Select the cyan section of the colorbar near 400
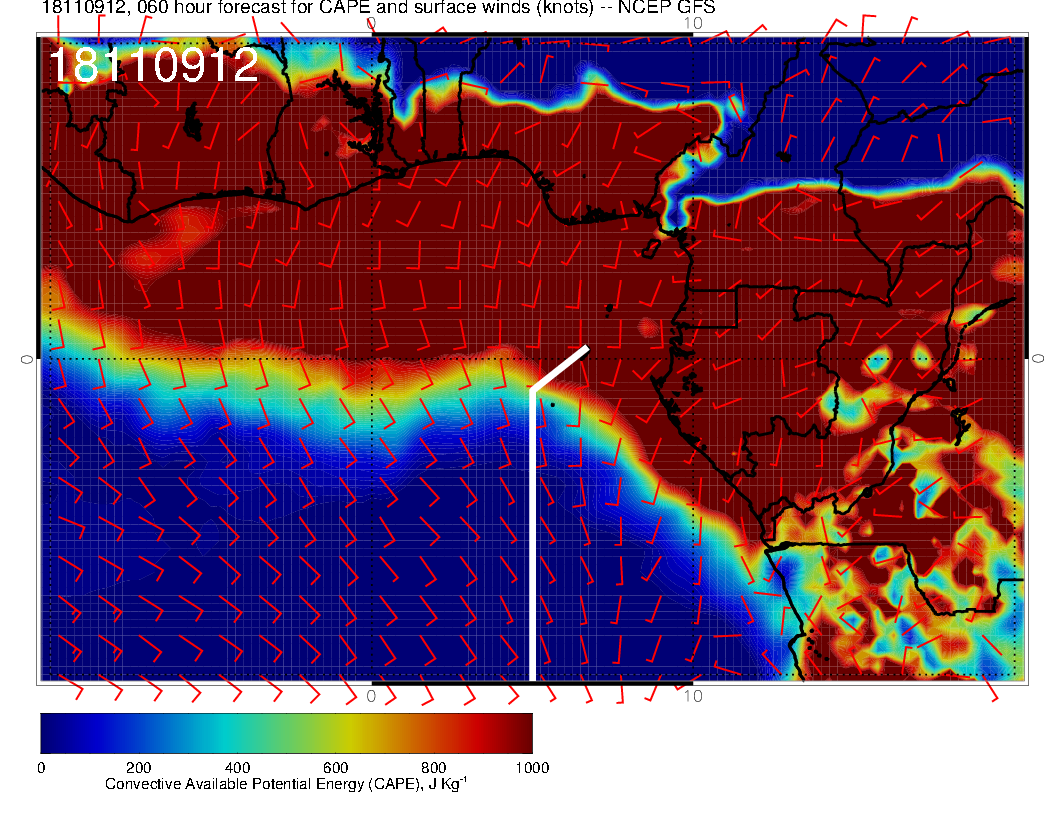Screen dimensions: 1056x816 tap(237, 732)
